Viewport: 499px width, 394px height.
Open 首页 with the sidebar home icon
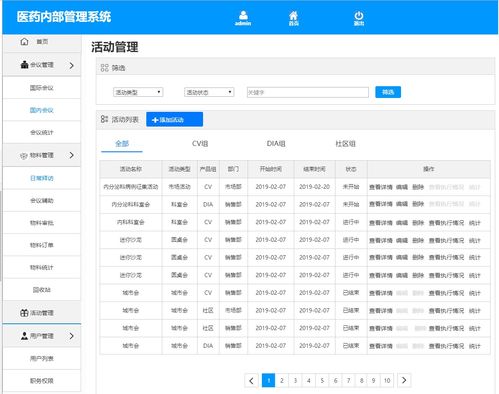pos(24,41)
